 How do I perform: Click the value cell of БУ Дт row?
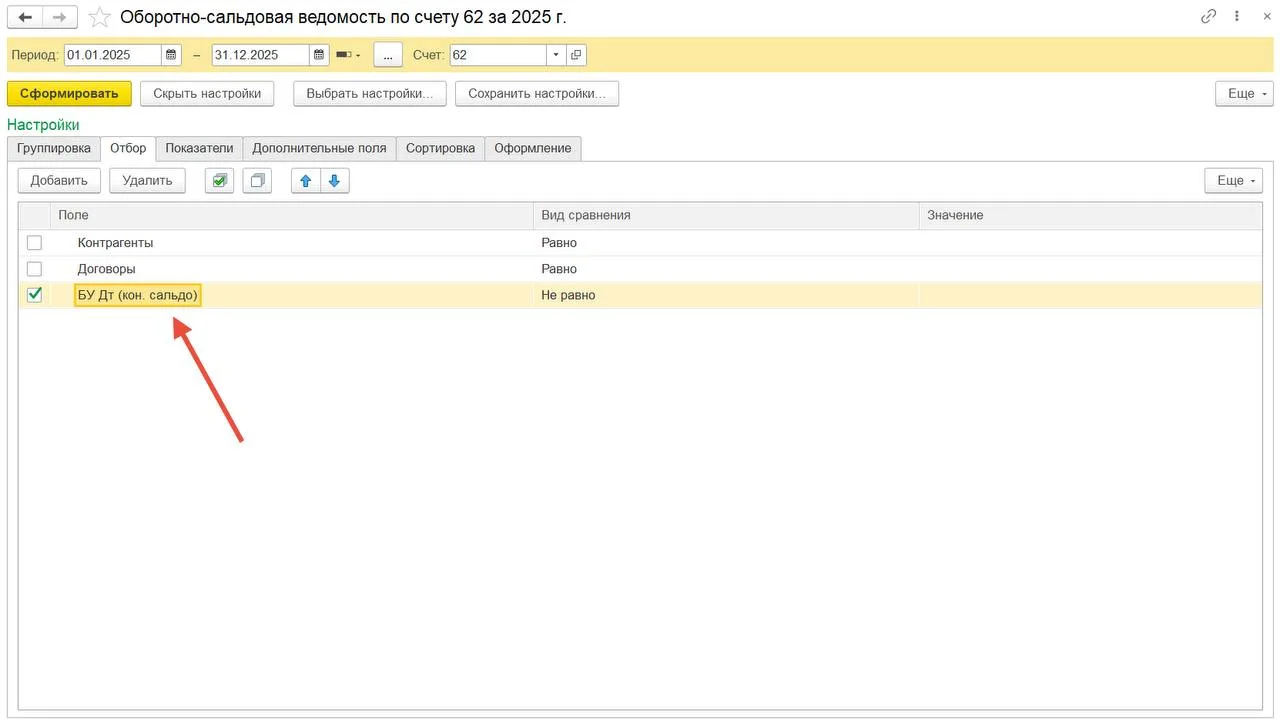click(x=1090, y=295)
